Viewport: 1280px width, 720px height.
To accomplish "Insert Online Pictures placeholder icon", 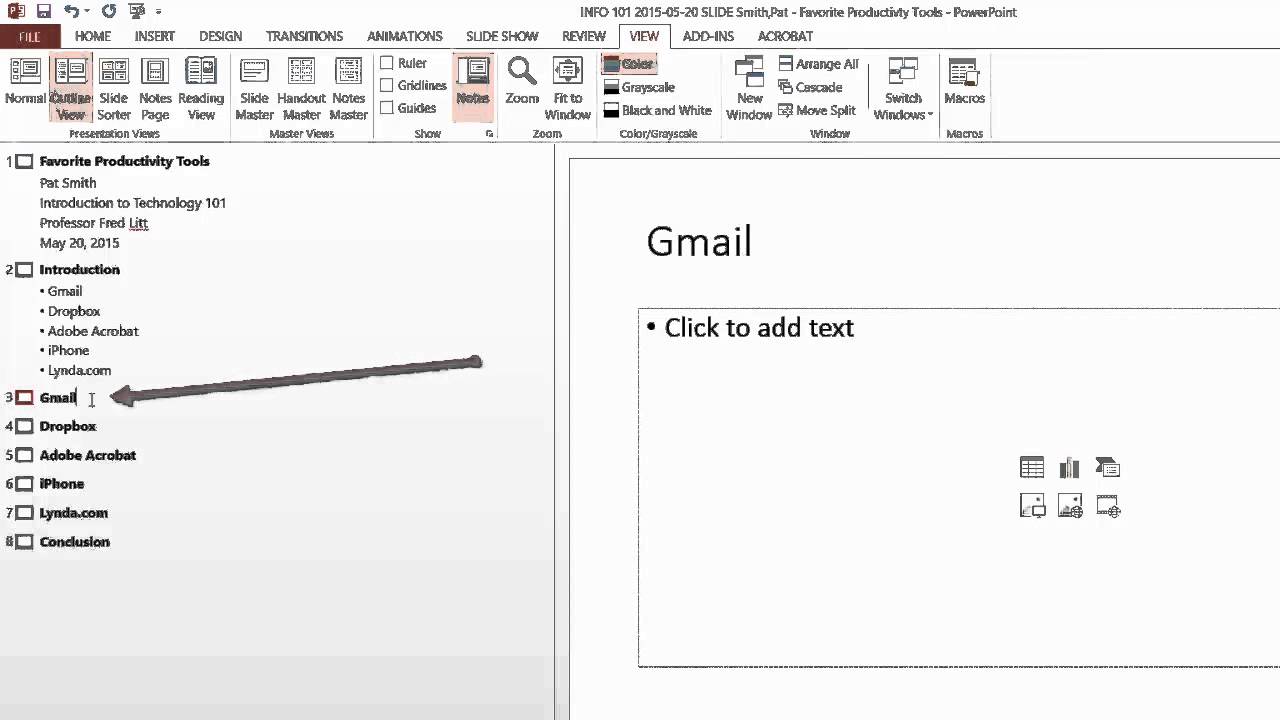I will pos(1070,506).
